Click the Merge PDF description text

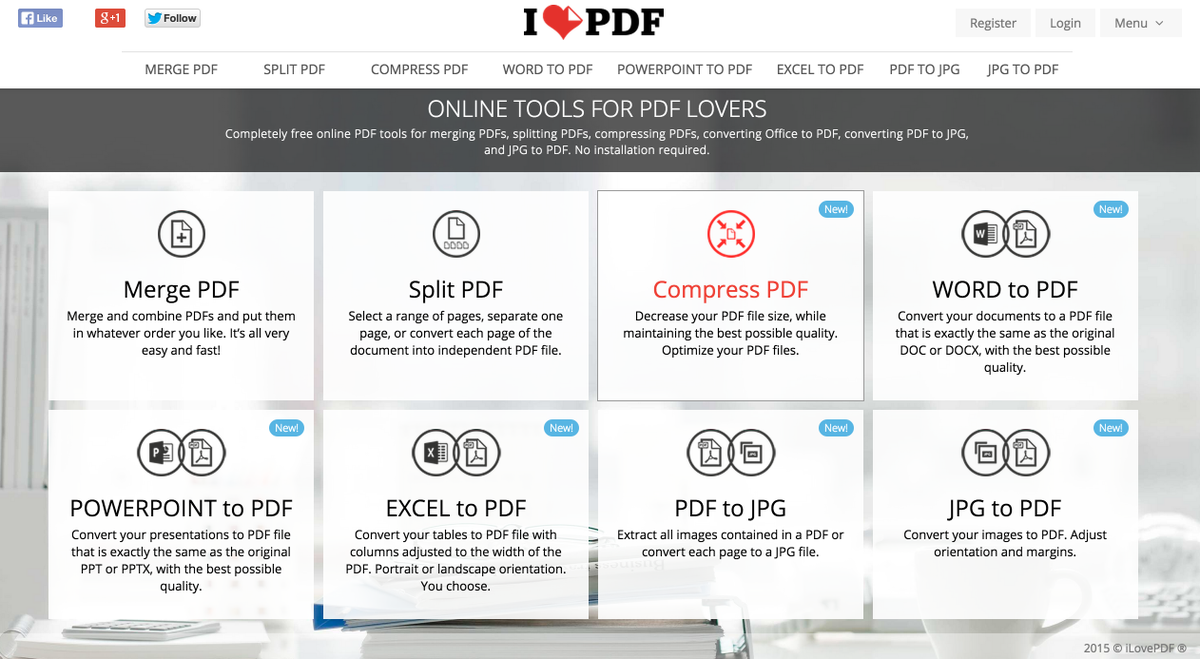click(181, 333)
